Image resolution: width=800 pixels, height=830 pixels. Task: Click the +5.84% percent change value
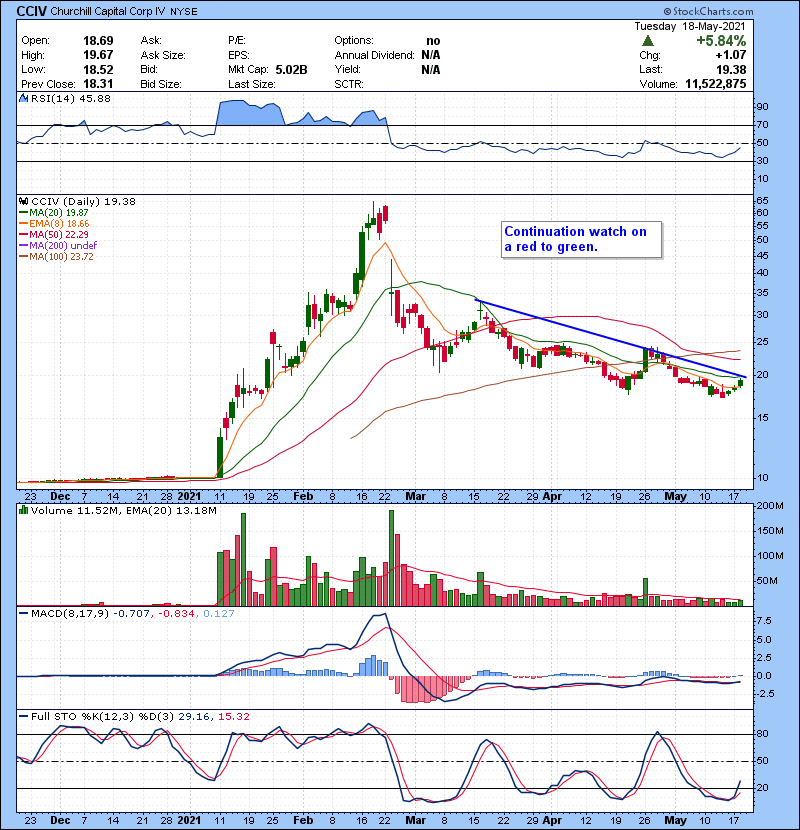721,41
